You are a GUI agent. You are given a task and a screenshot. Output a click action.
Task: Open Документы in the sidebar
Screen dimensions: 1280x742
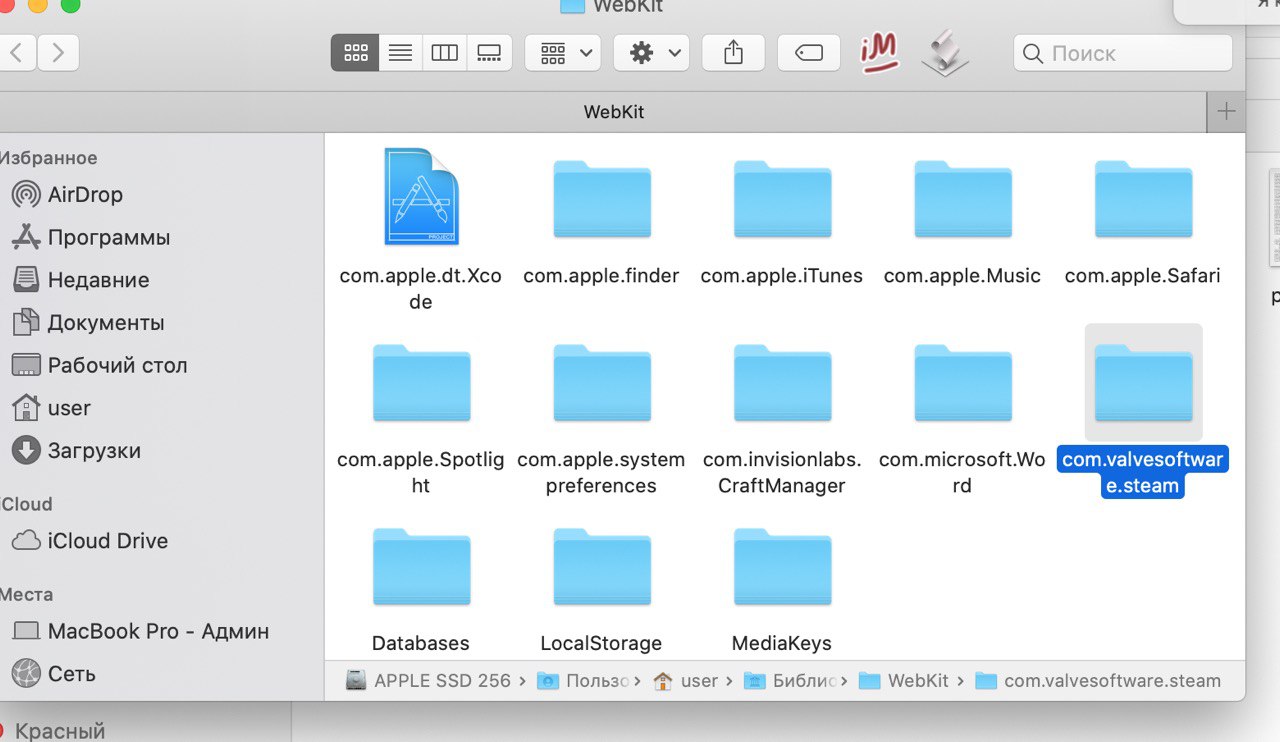point(88,323)
